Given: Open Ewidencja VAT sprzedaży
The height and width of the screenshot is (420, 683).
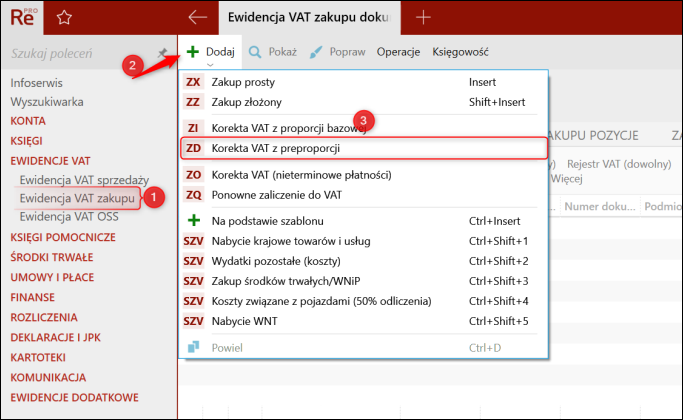Looking at the screenshot, I should click(85, 180).
